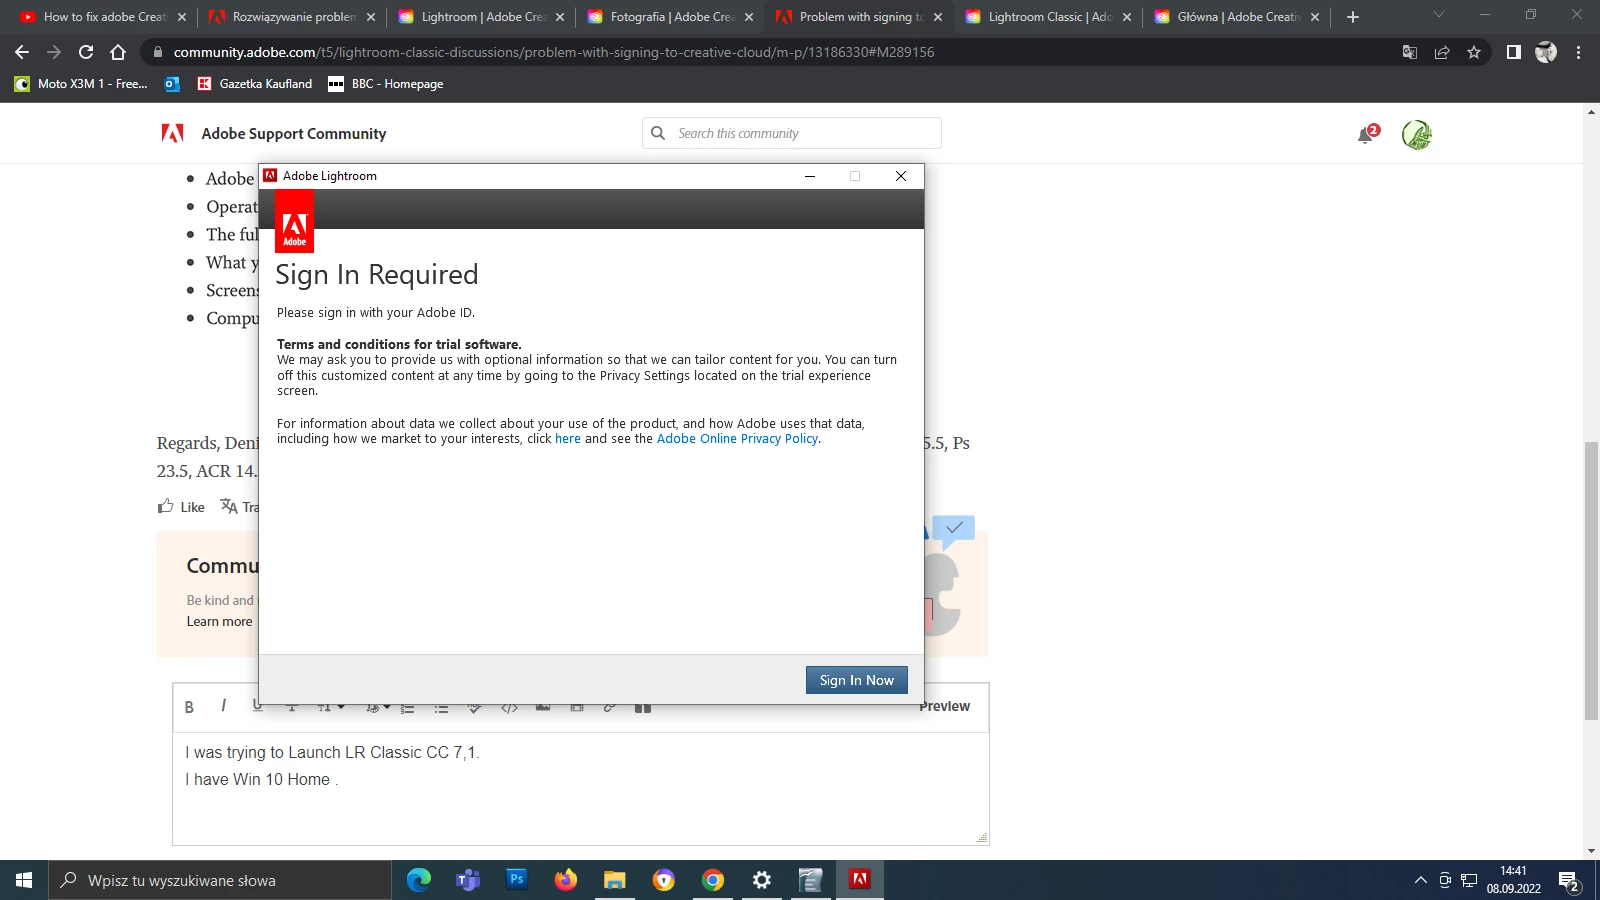Reload the current page
Image resolution: width=1600 pixels, height=900 pixels.
tap(86, 52)
